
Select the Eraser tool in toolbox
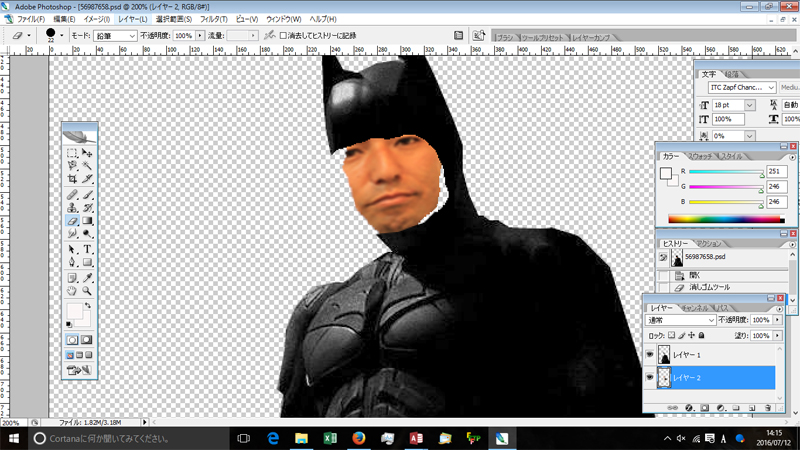(72, 221)
